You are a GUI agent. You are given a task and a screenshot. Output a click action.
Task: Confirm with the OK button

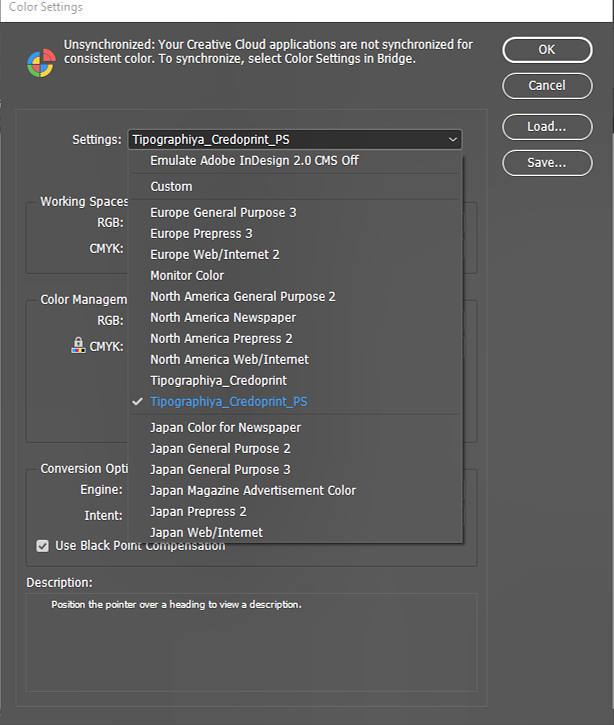(547, 49)
